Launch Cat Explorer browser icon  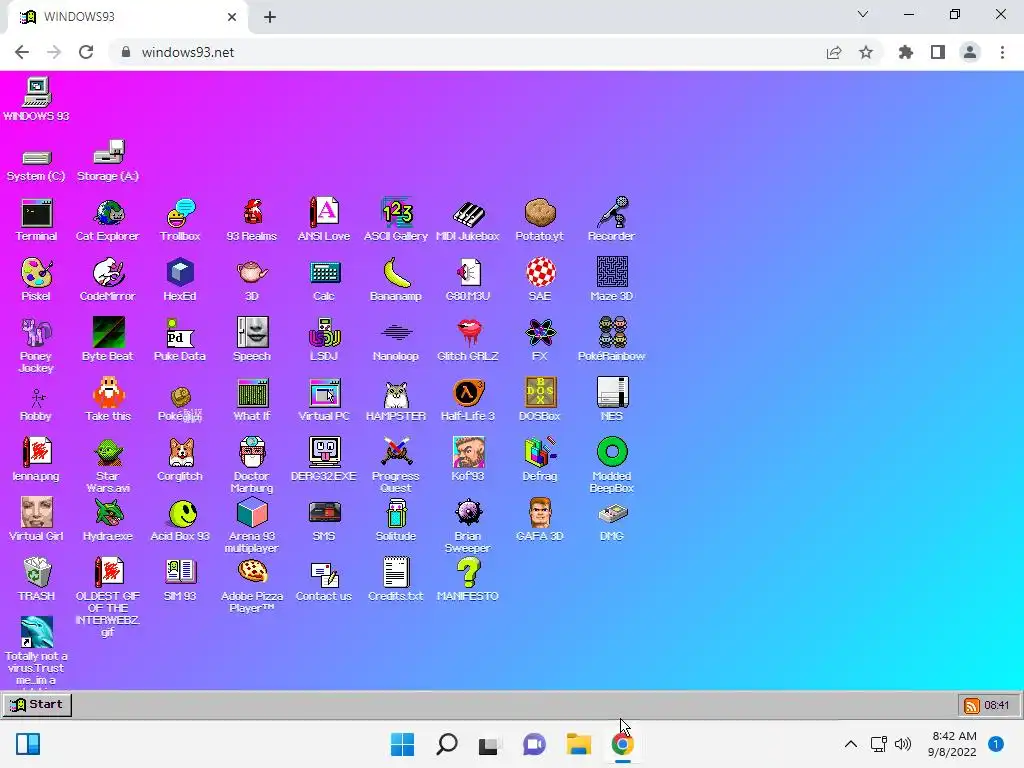[108, 220]
